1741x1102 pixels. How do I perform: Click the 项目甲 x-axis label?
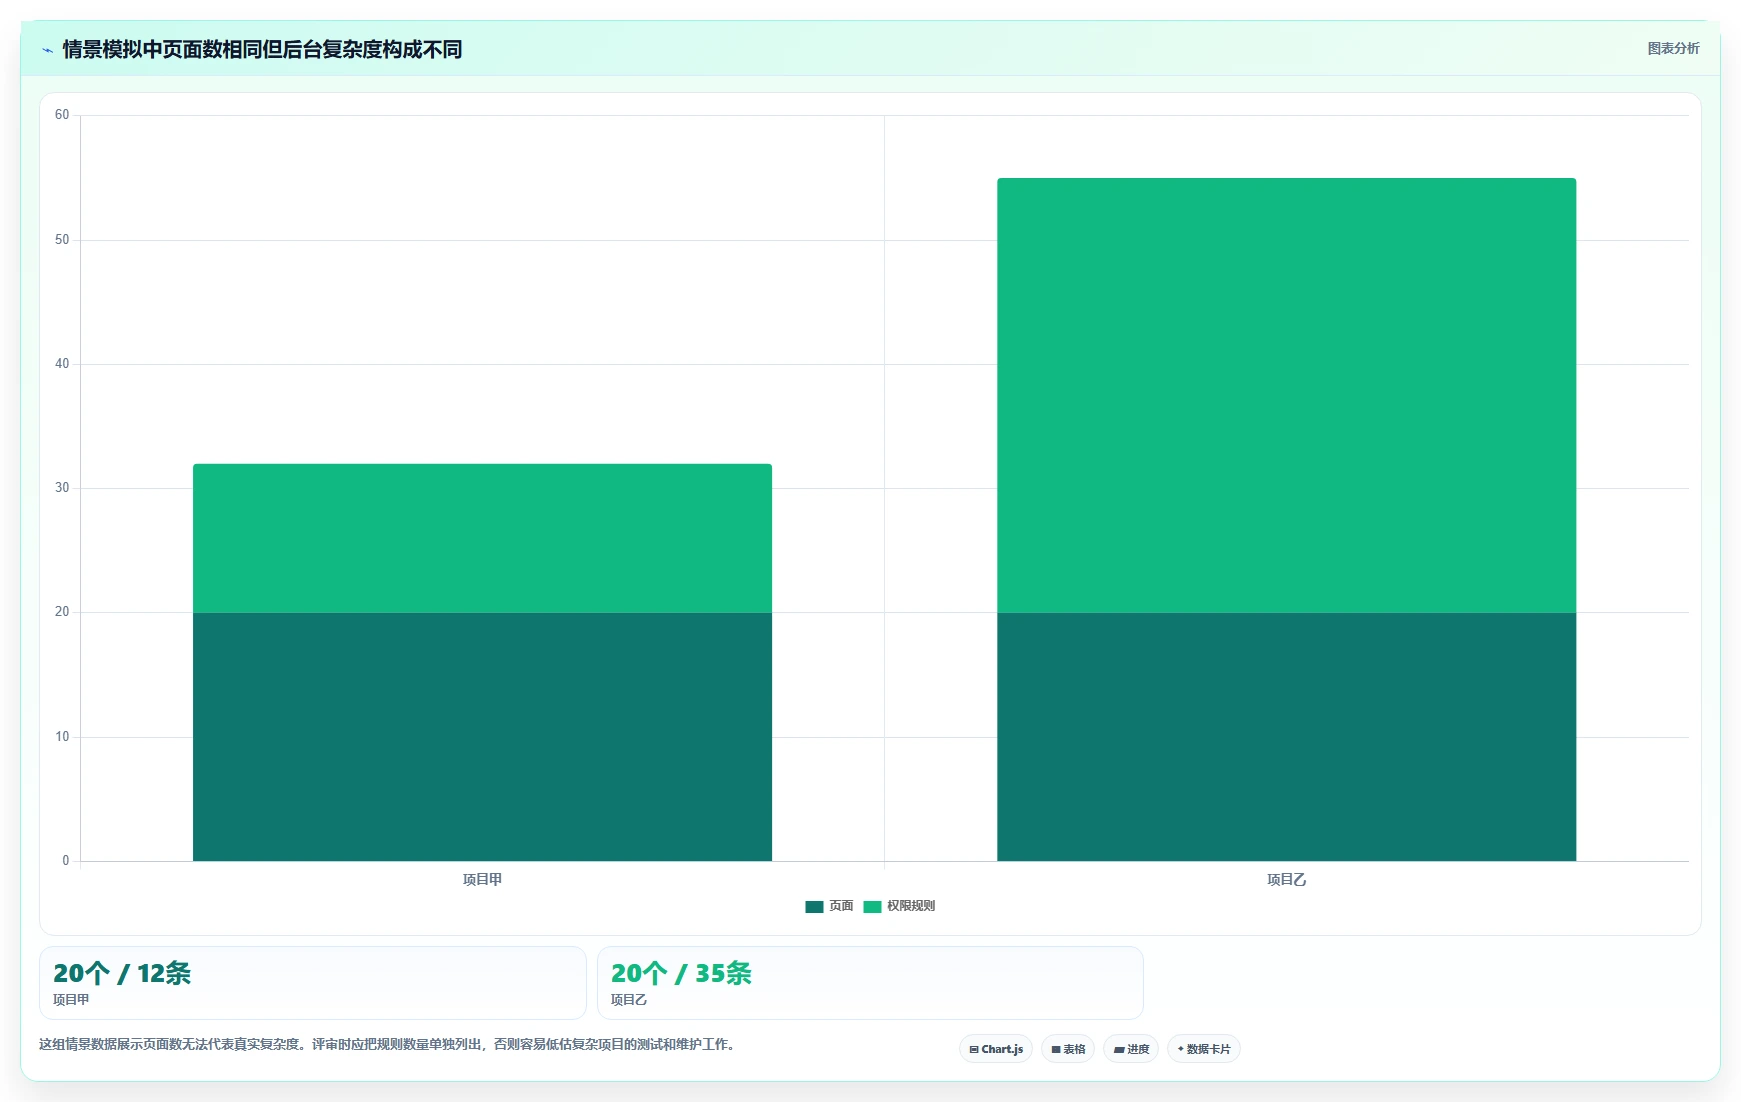(482, 880)
